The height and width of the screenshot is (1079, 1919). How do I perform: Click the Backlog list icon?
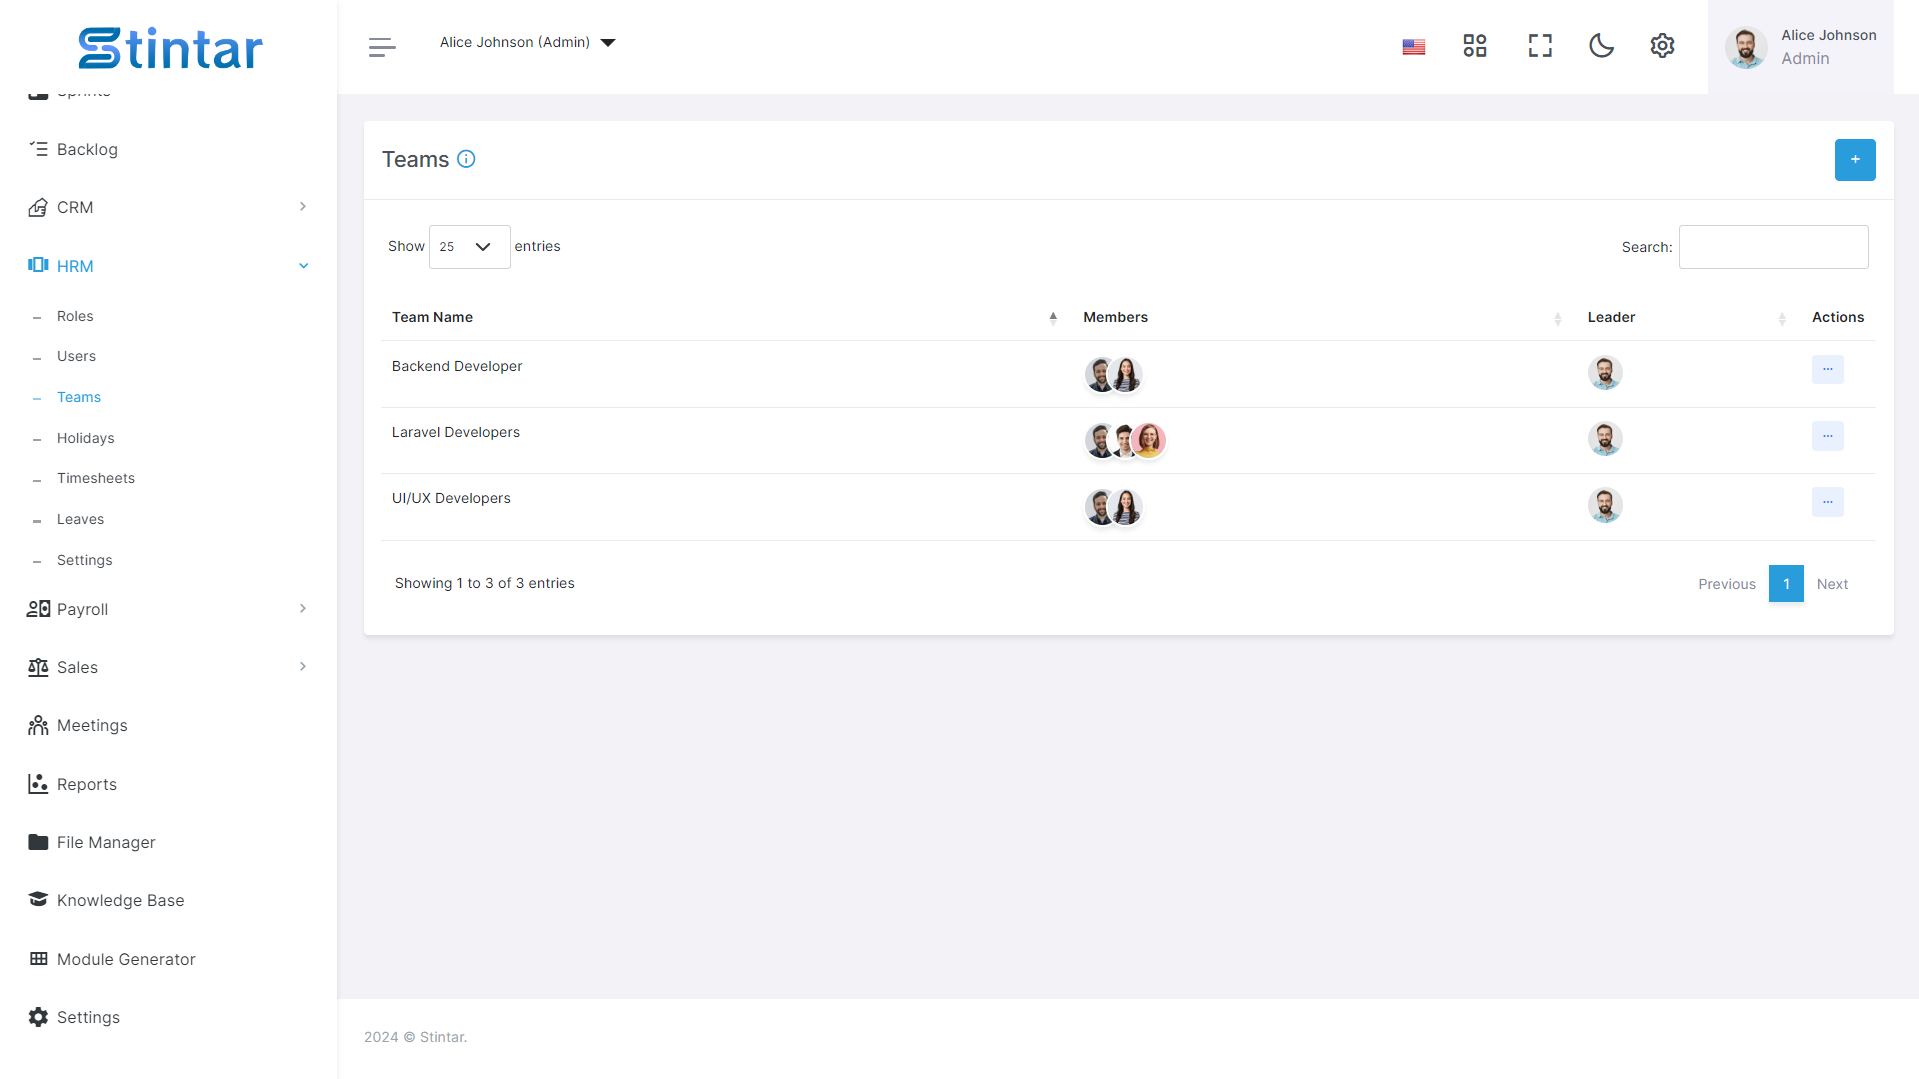click(x=38, y=148)
